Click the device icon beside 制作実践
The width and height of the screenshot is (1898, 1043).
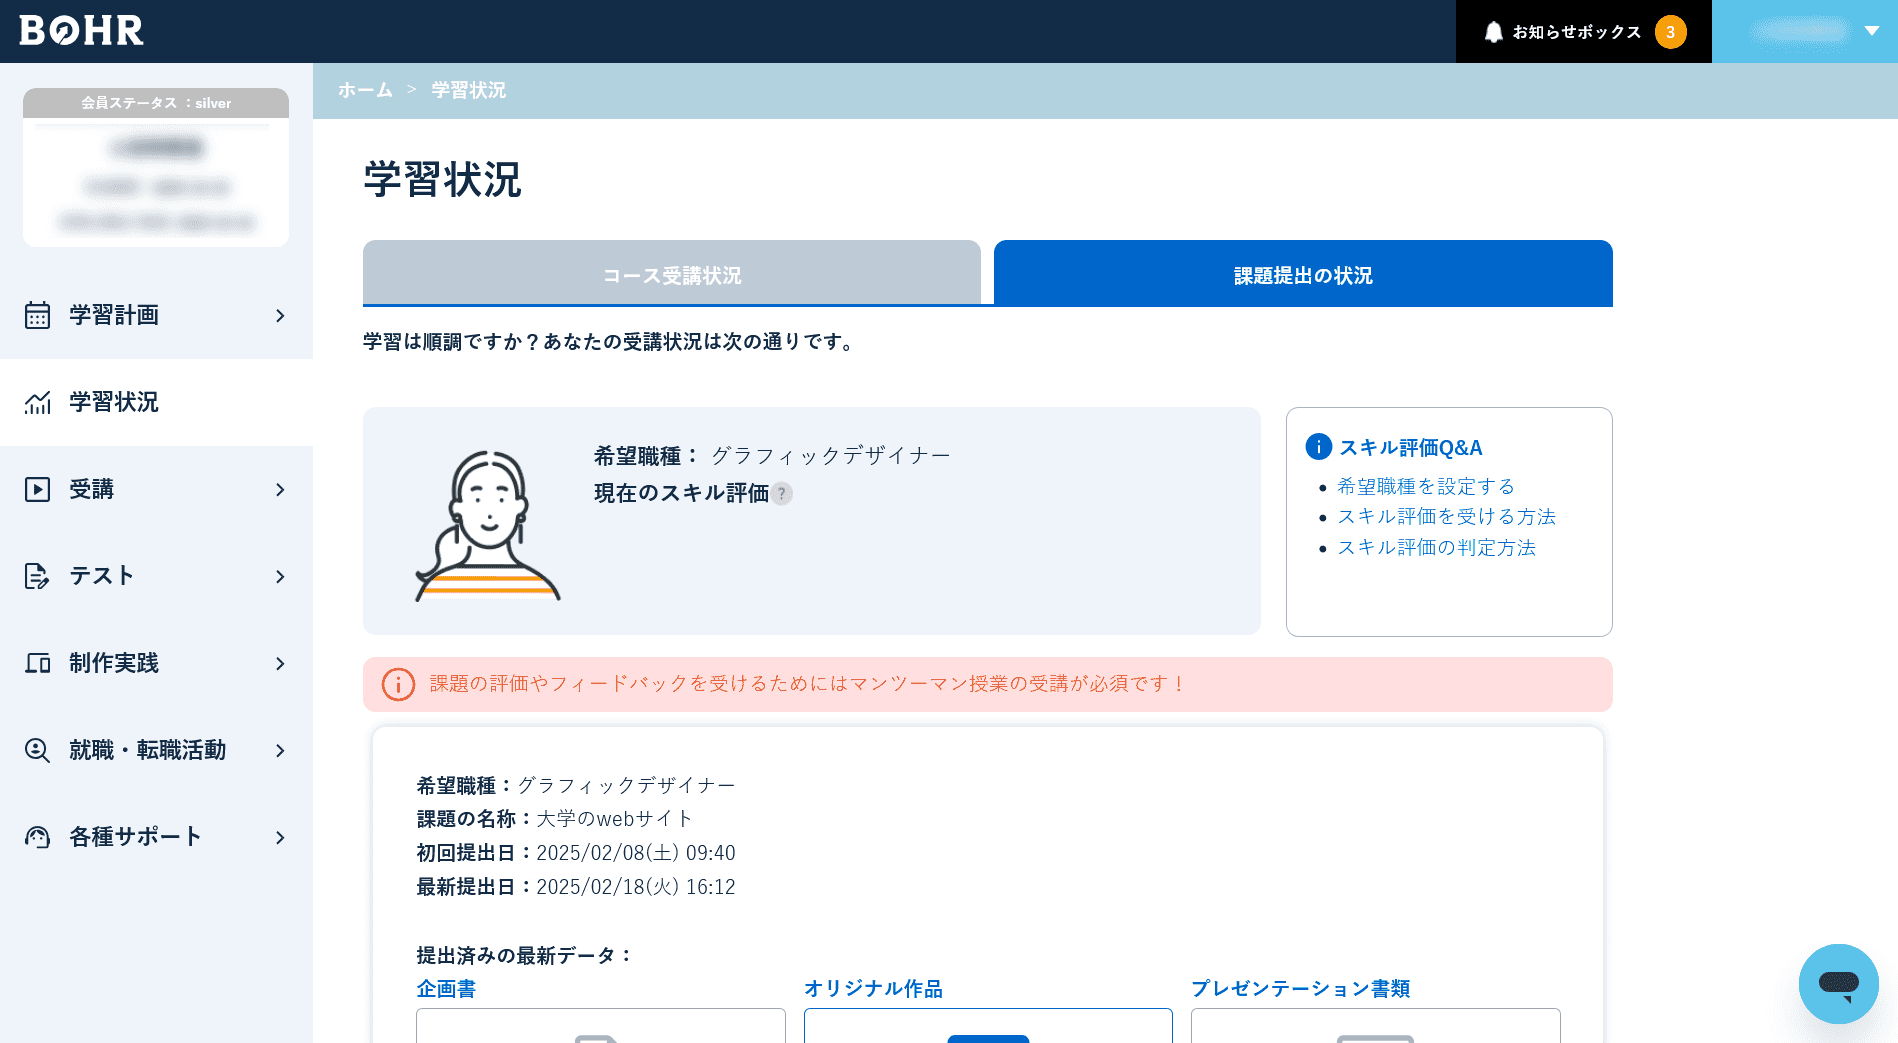tap(37, 664)
